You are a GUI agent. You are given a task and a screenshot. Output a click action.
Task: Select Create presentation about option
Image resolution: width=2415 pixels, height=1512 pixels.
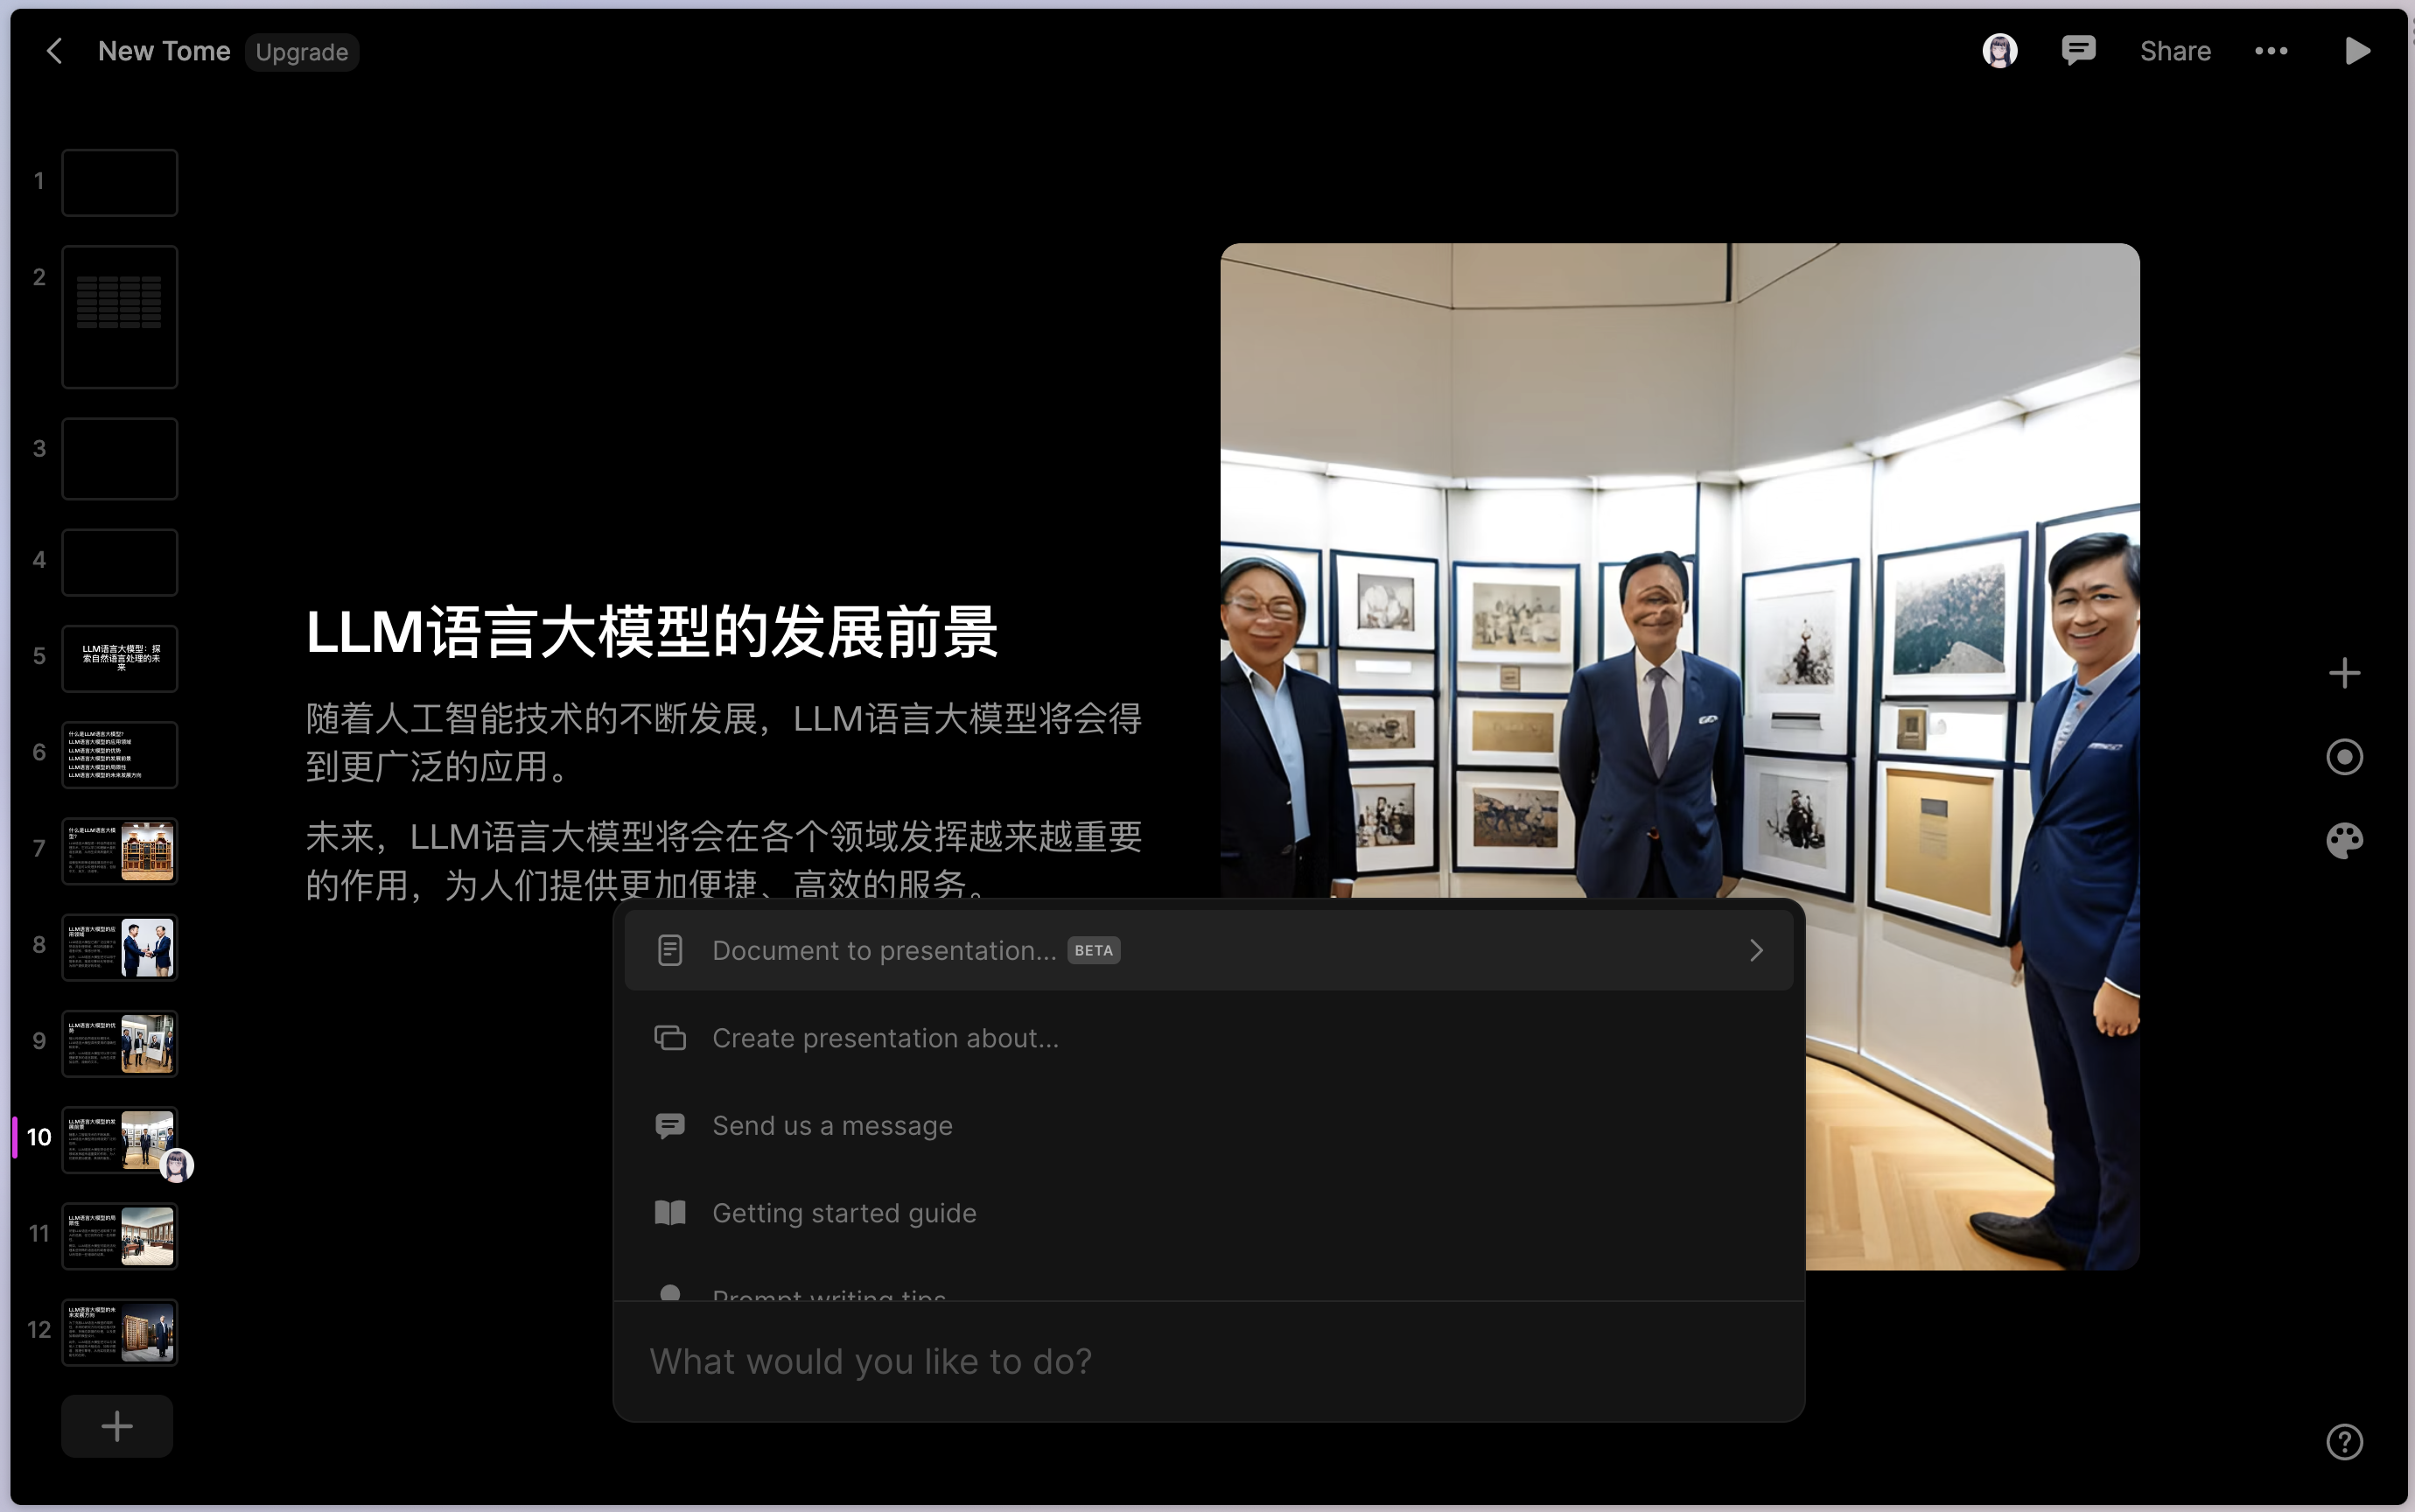[x=884, y=1038]
